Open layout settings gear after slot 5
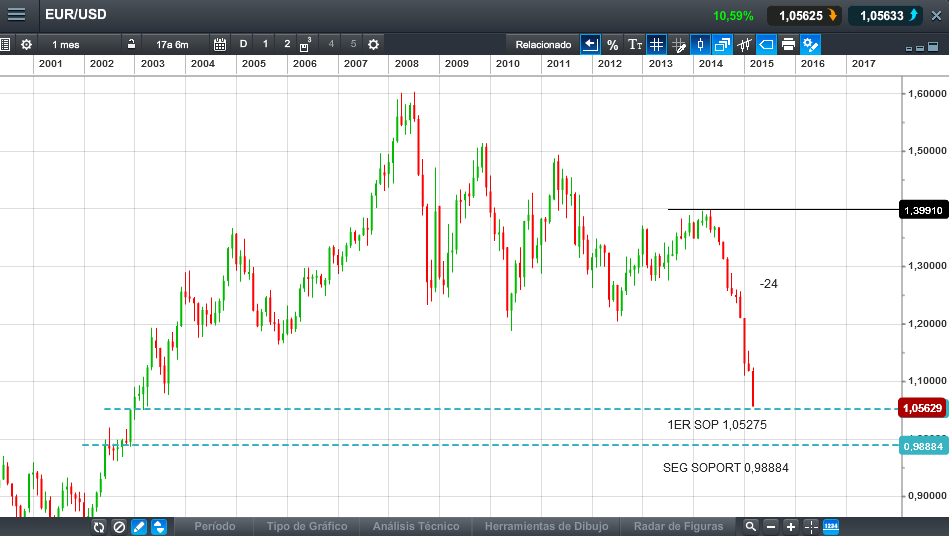 [x=373, y=44]
